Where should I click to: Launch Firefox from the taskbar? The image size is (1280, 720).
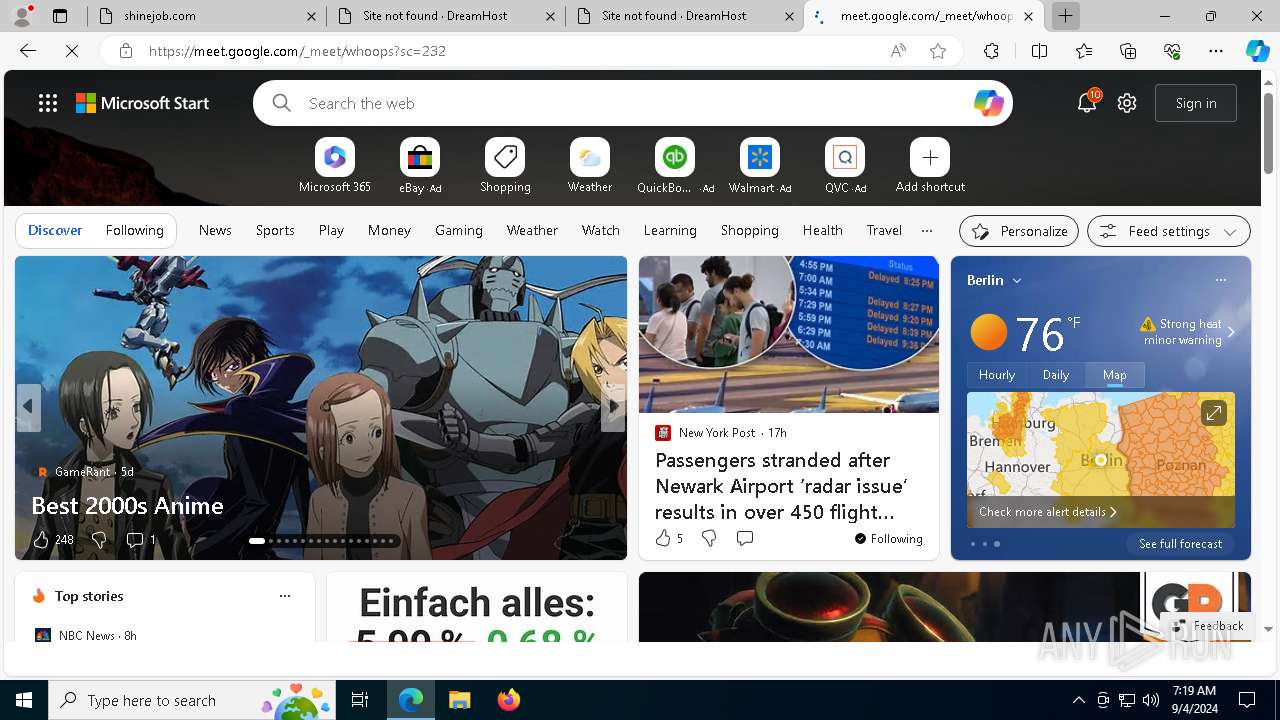(x=509, y=700)
